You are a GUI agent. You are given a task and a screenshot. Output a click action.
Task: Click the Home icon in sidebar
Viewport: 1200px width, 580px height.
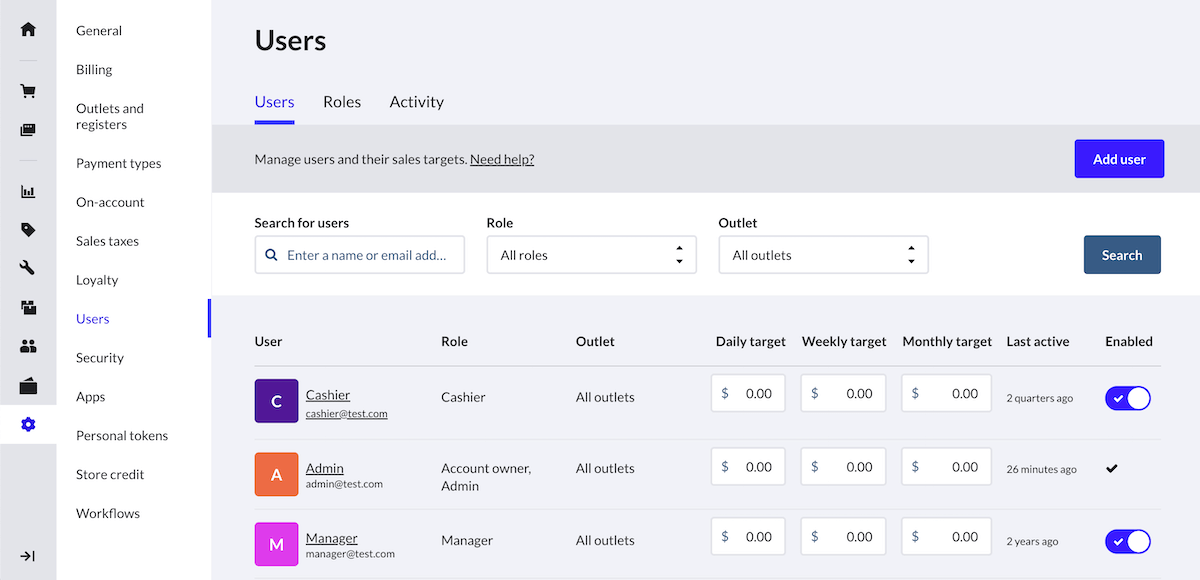[28, 29]
